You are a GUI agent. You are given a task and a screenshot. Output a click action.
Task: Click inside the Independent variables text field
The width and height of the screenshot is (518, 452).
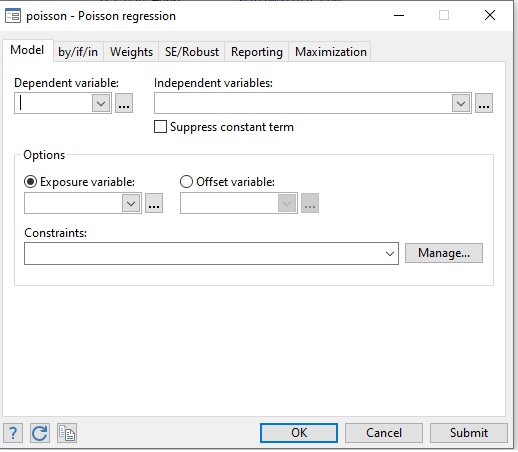[303, 103]
